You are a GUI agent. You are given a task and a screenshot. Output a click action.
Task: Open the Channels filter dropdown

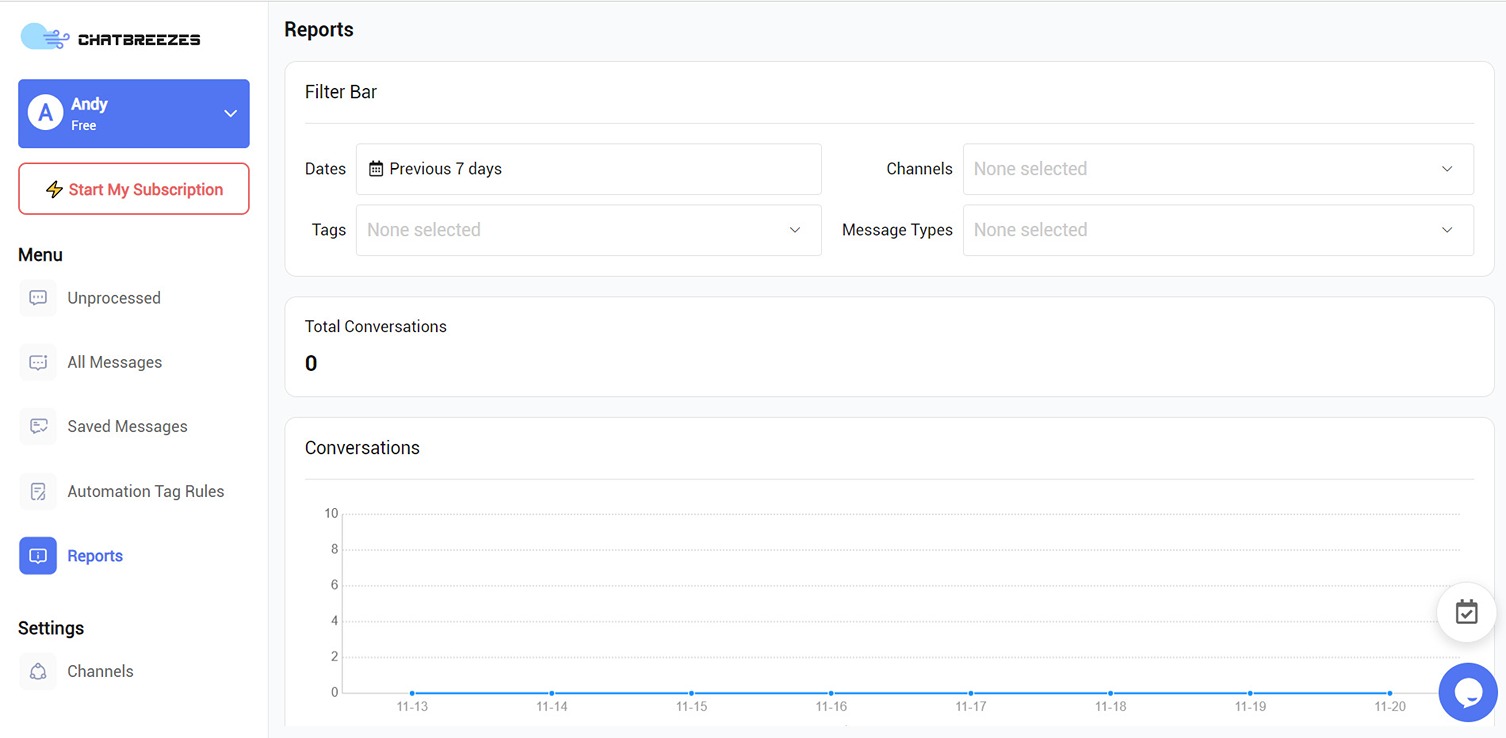(x=1218, y=169)
